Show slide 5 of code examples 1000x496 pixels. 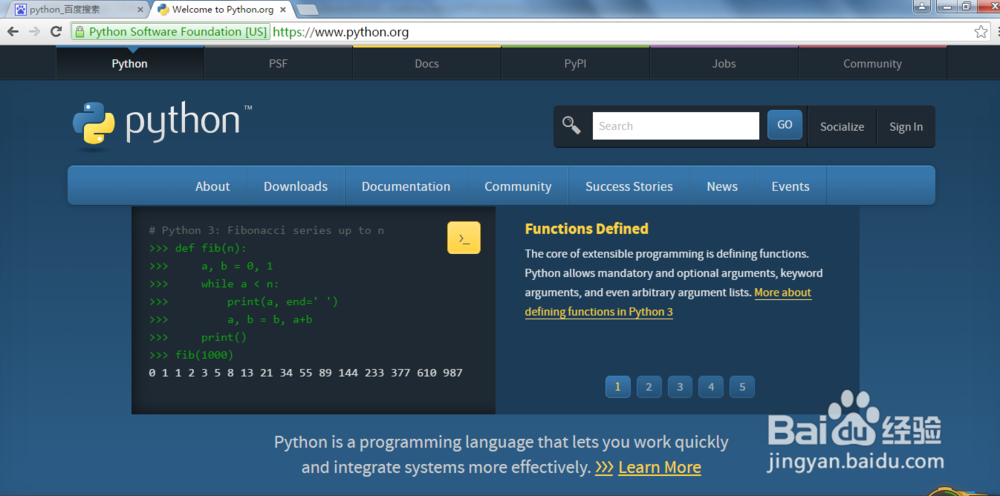(742, 386)
